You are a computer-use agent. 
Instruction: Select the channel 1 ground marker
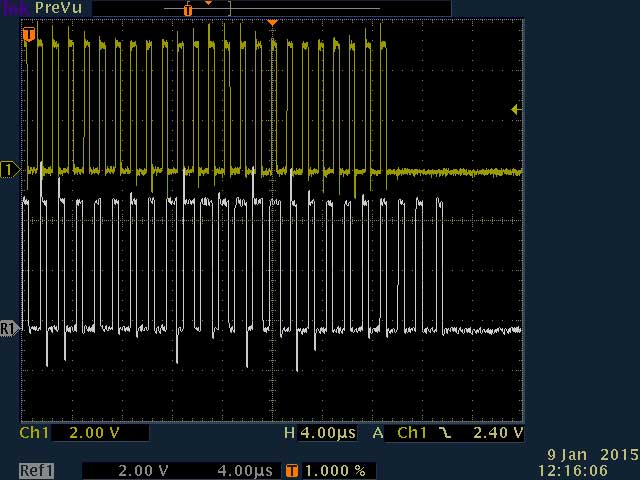coord(9,170)
